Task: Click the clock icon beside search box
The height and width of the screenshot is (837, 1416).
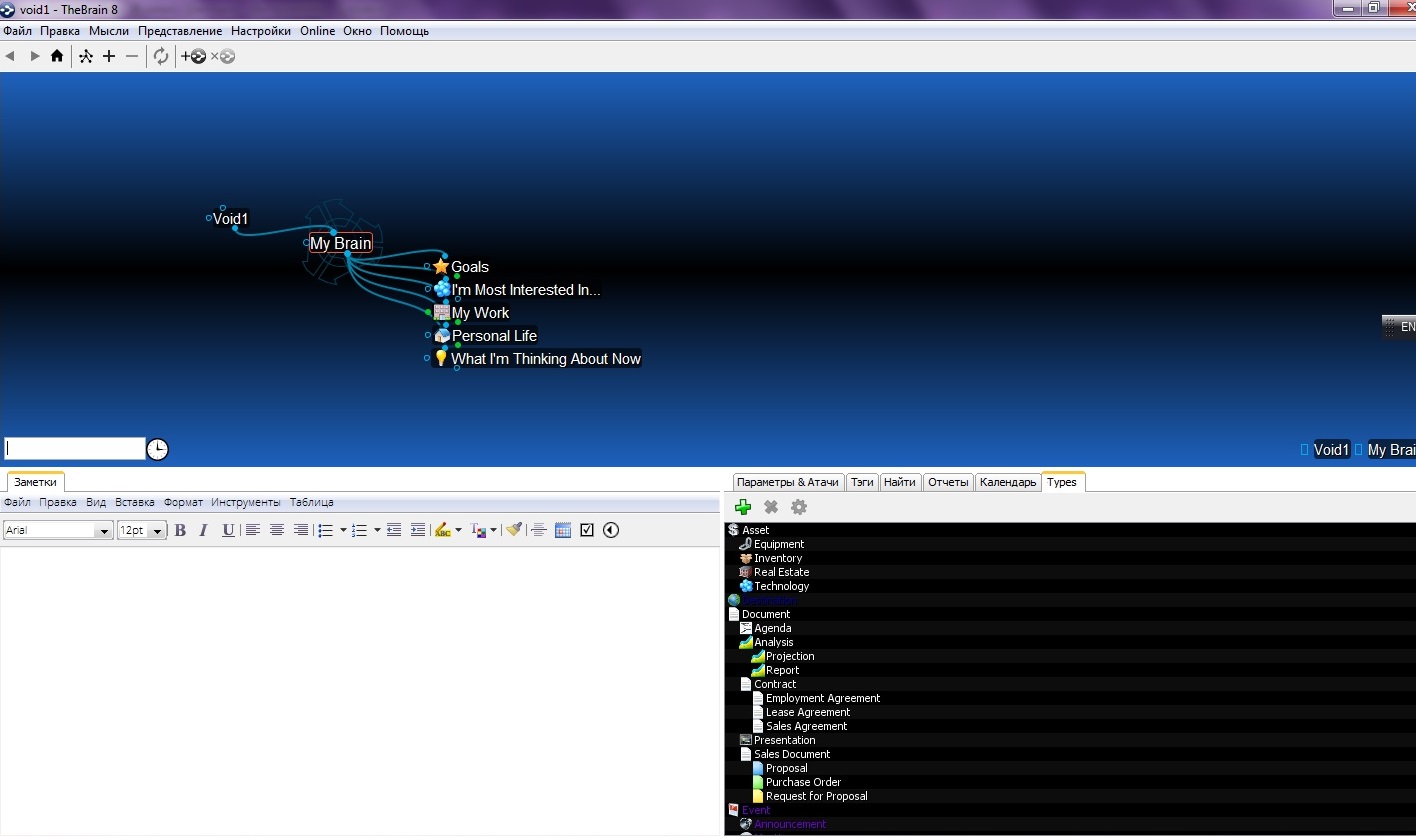Action: click(158, 449)
